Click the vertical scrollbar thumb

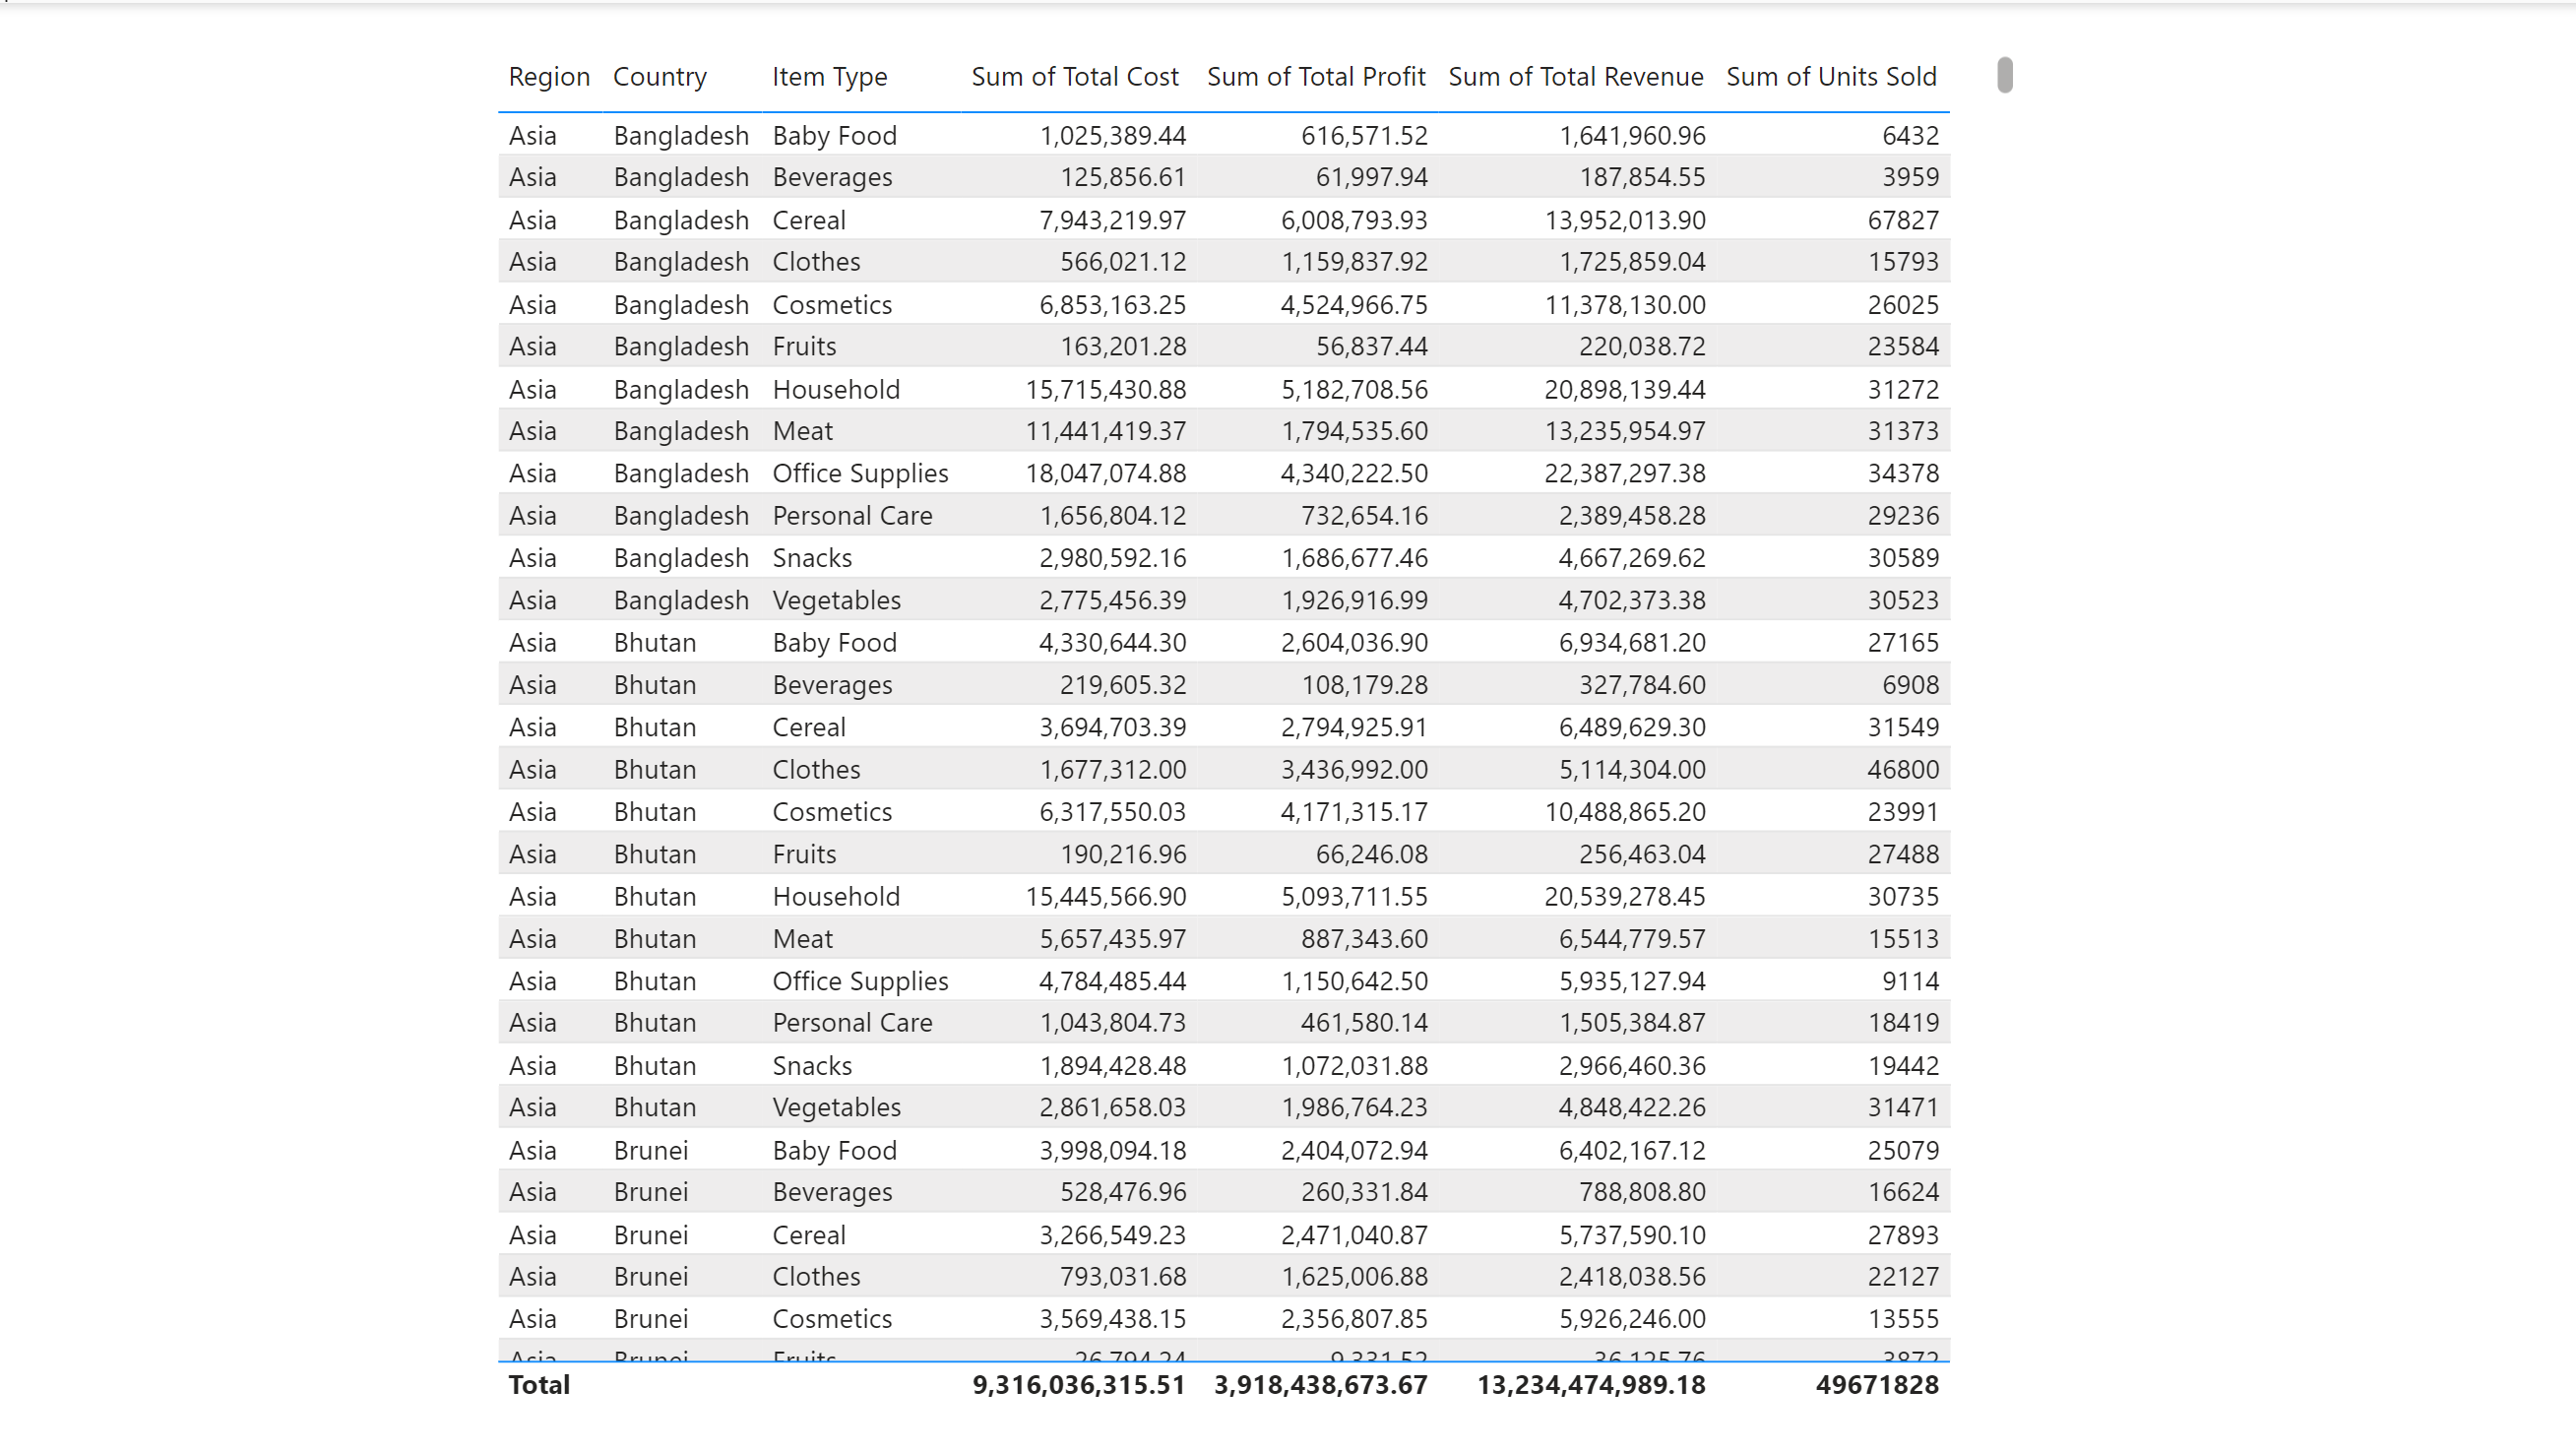pyautogui.click(x=2005, y=75)
